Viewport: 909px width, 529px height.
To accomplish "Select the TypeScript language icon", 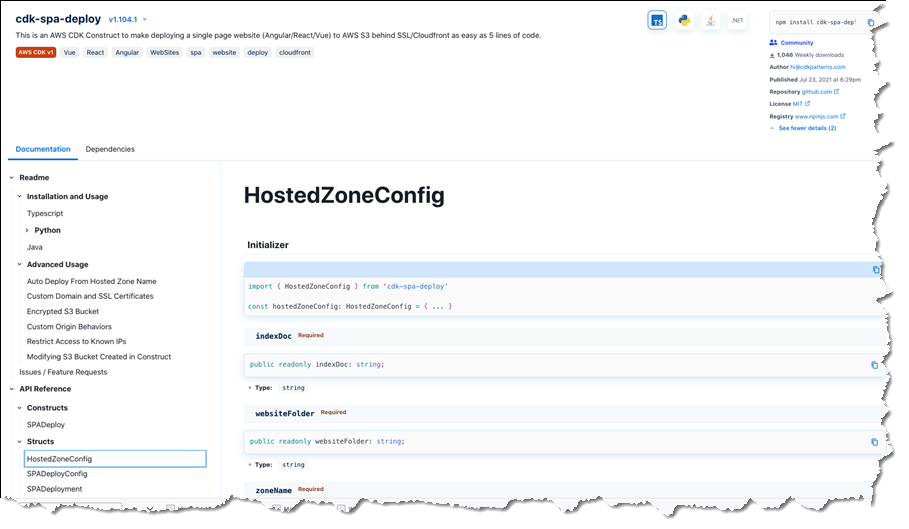I will [x=657, y=21].
